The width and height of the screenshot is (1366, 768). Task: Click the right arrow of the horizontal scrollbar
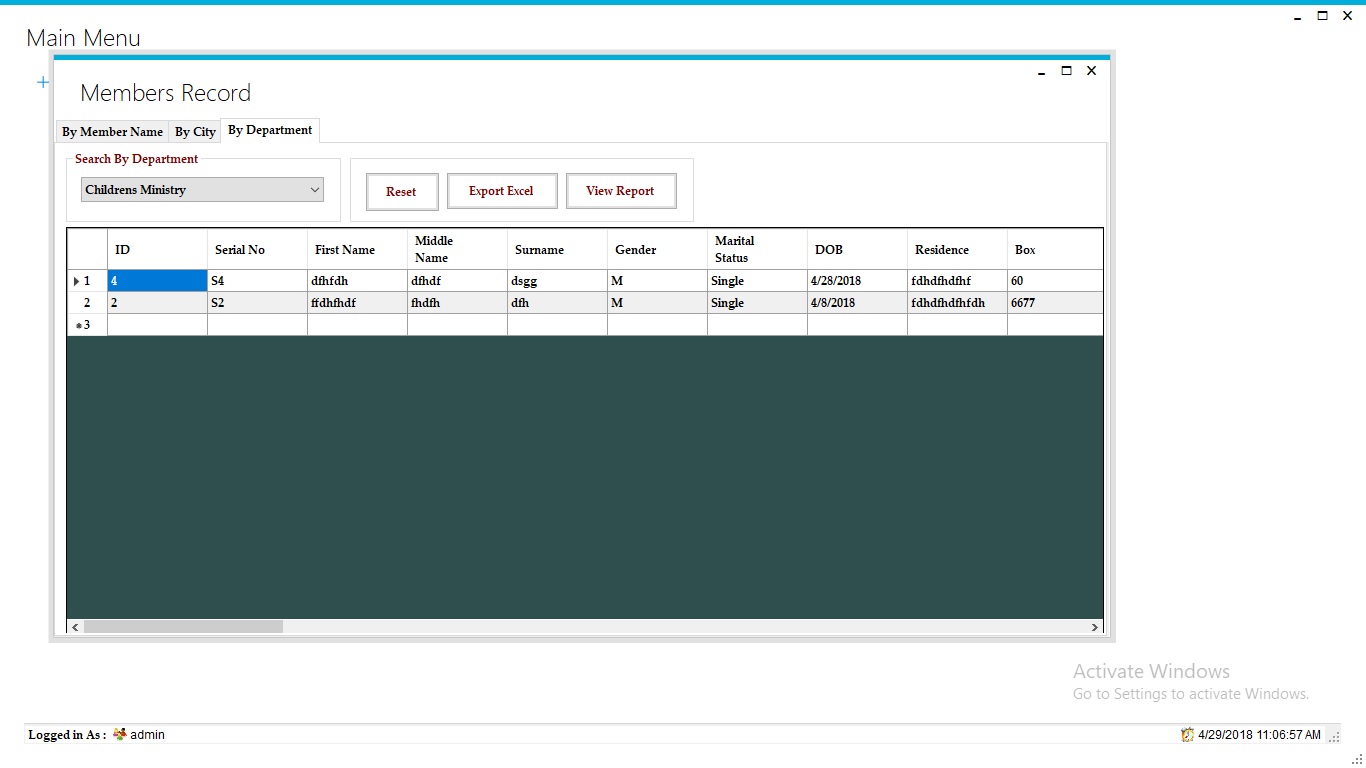pos(1095,626)
